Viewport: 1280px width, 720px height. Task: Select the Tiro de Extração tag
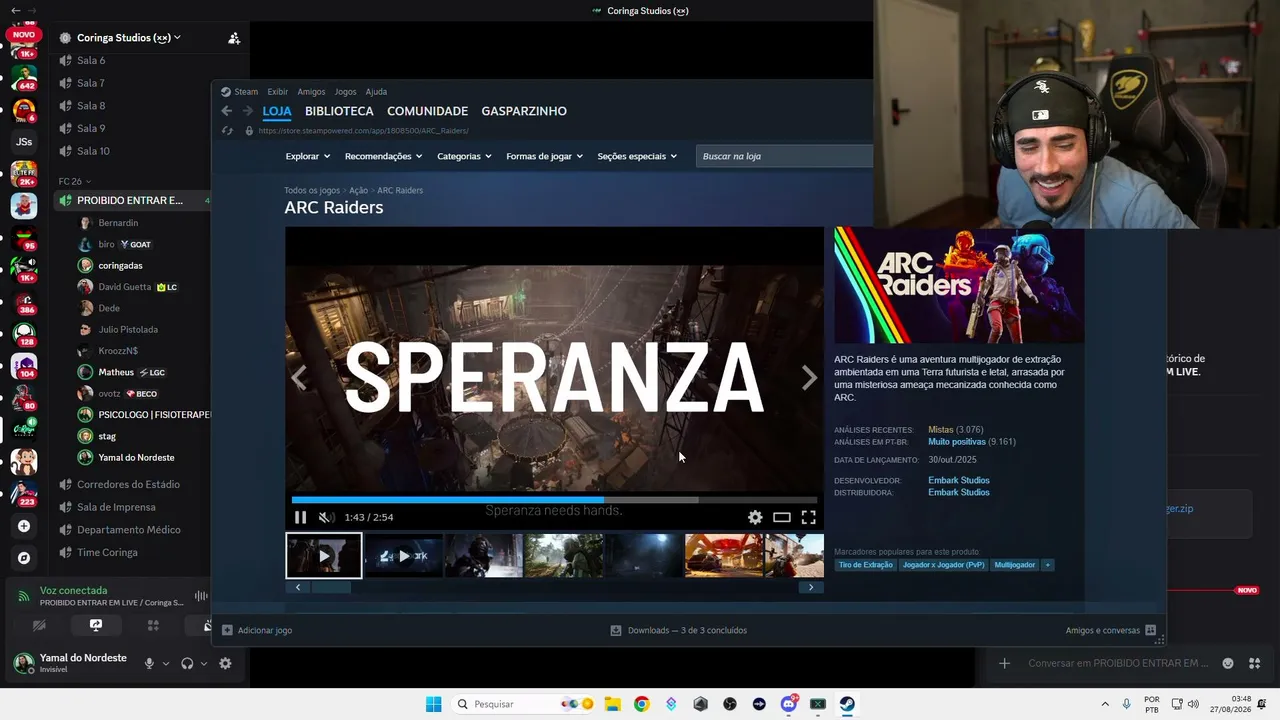click(x=865, y=565)
